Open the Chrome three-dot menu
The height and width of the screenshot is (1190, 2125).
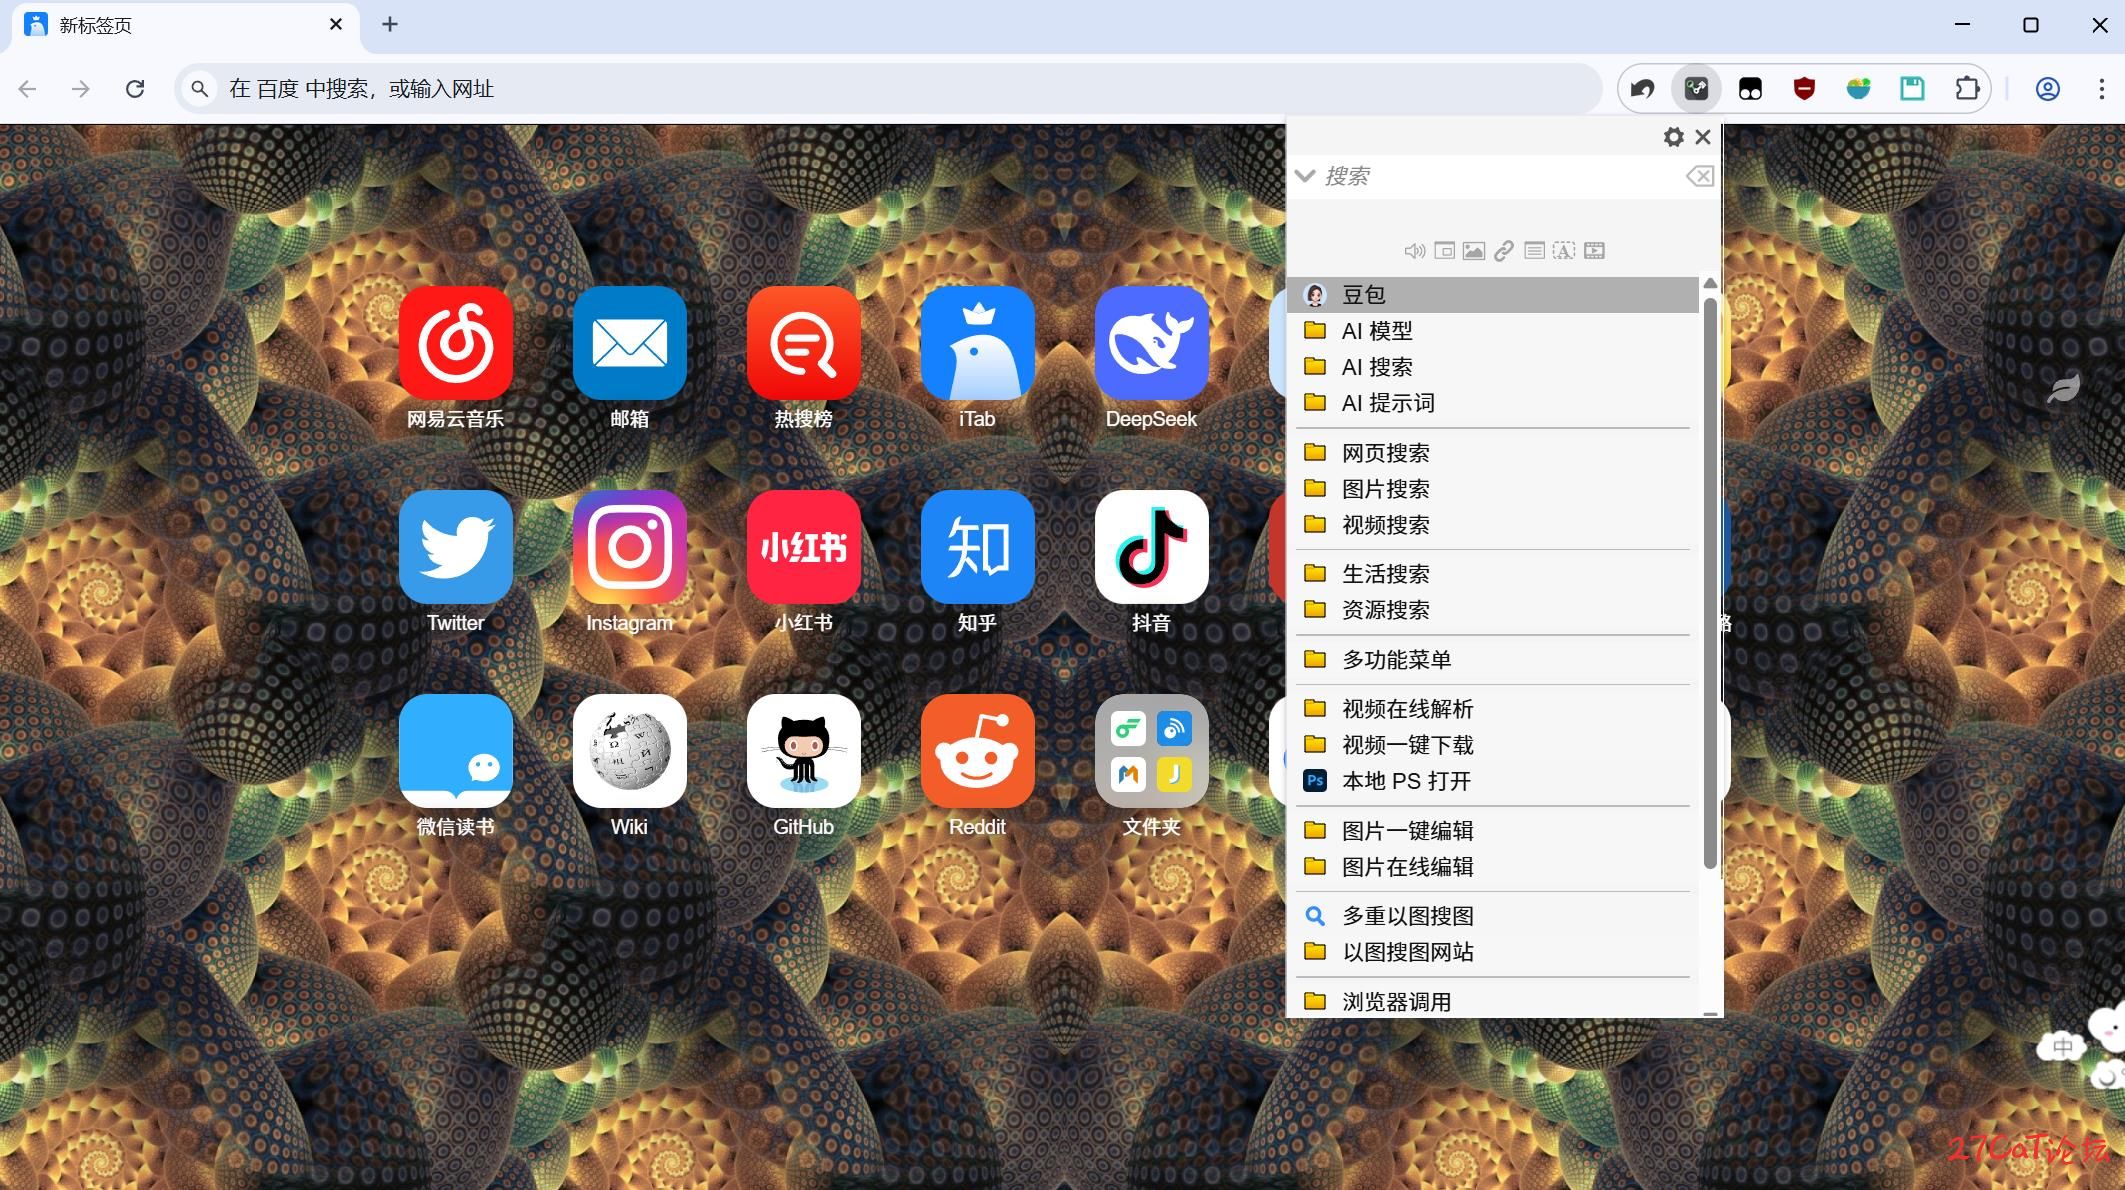(2101, 89)
